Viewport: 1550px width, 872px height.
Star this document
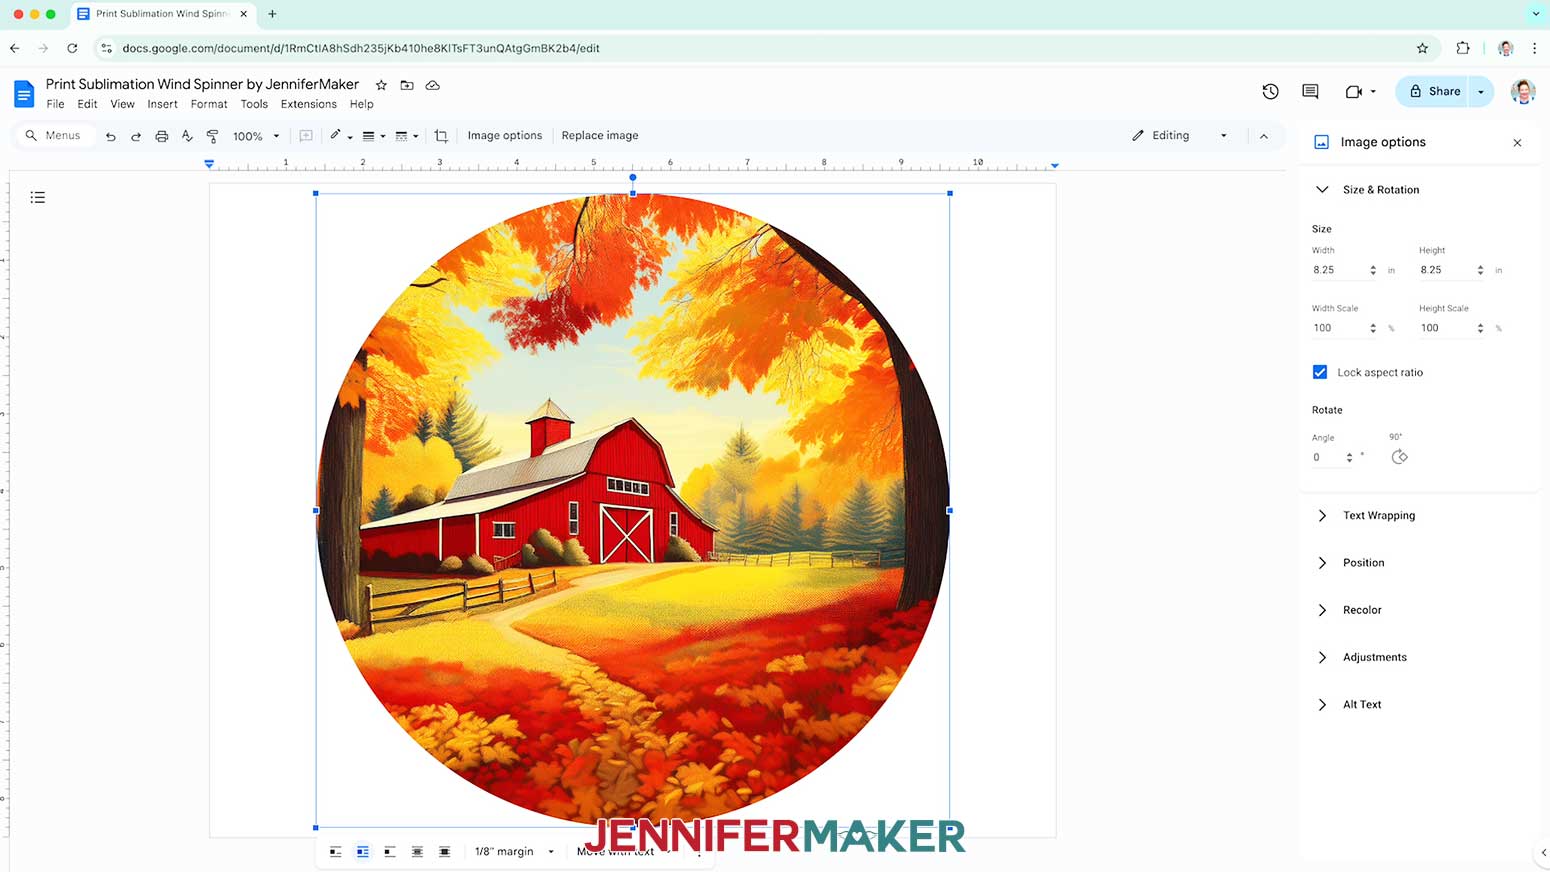(381, 85)
